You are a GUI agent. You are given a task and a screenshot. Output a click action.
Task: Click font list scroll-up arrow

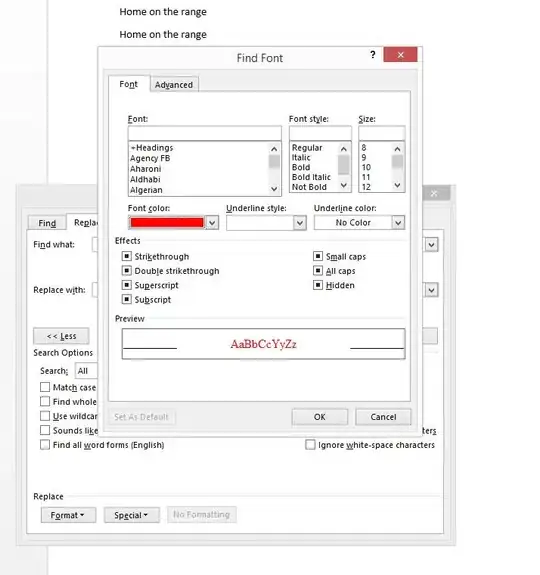click(274, 149)
